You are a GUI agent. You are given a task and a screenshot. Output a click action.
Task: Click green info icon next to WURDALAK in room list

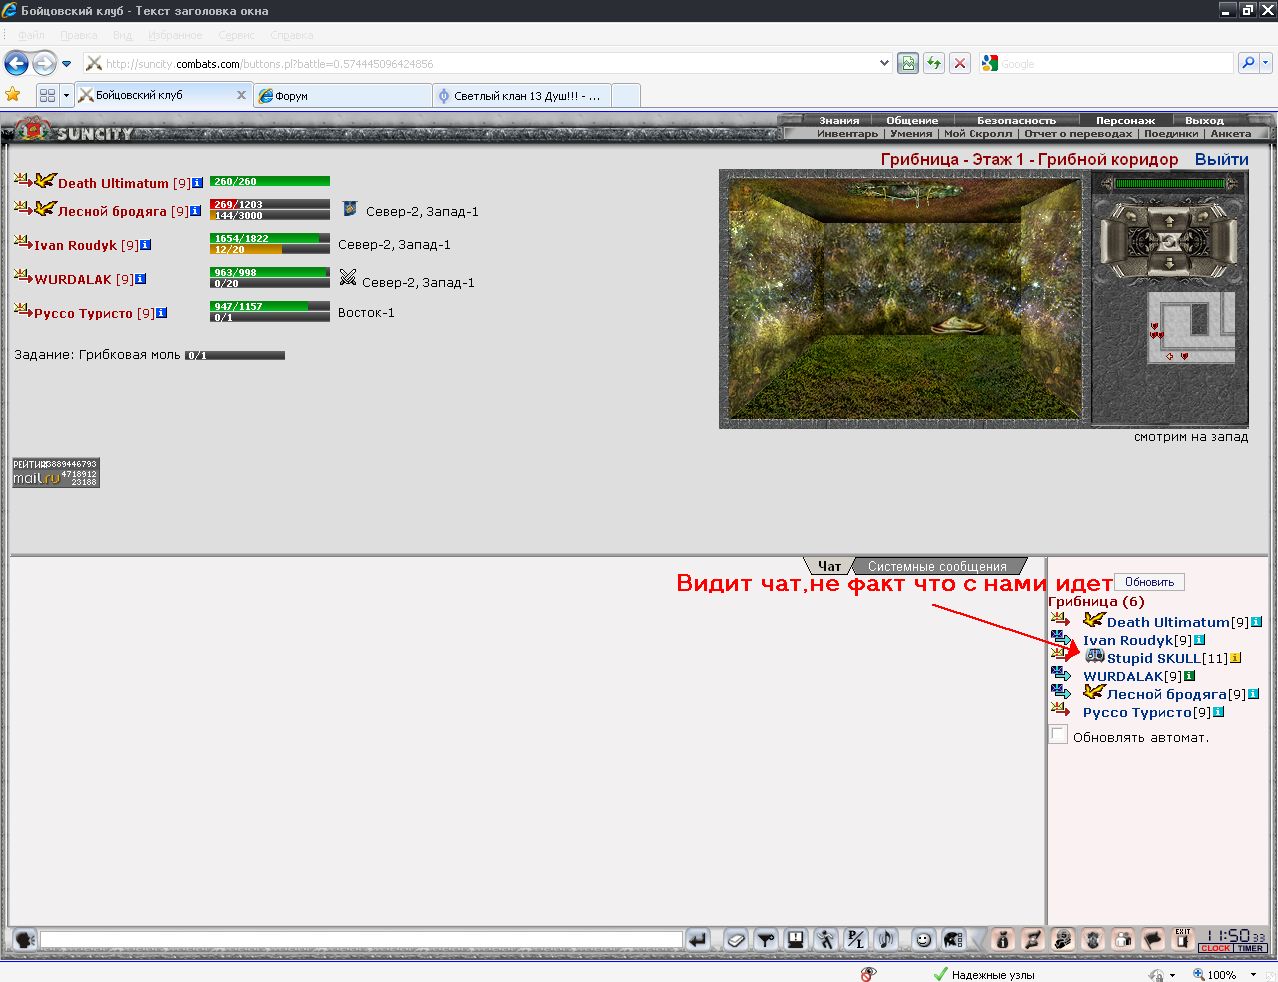1190,676
